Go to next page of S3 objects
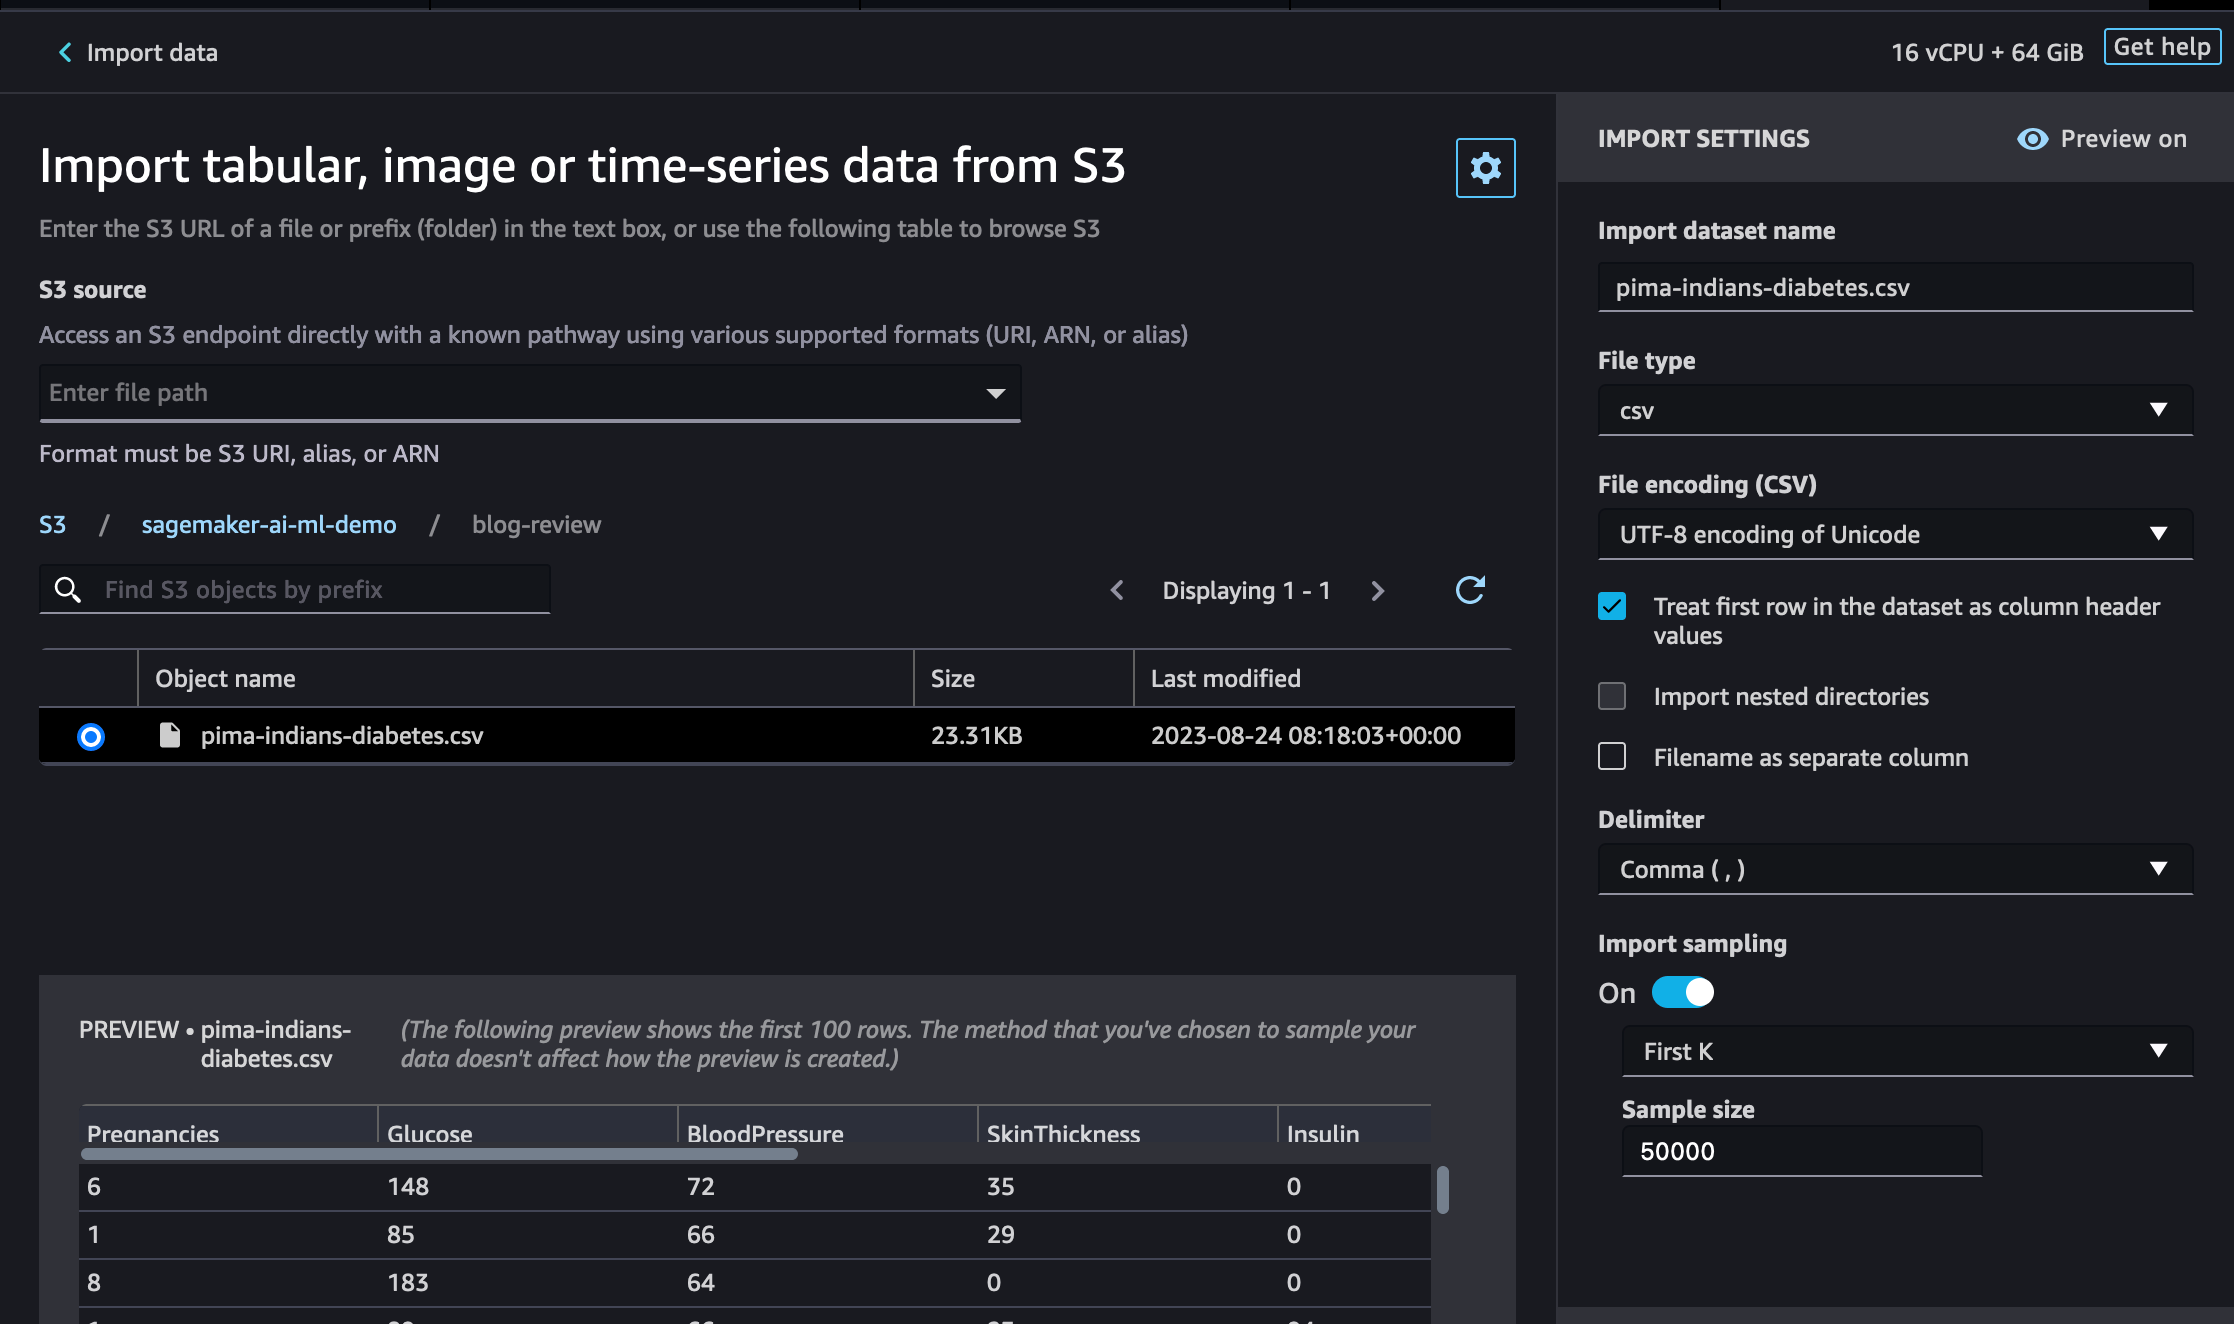2234x1324 pixels. pos(1378,591)
